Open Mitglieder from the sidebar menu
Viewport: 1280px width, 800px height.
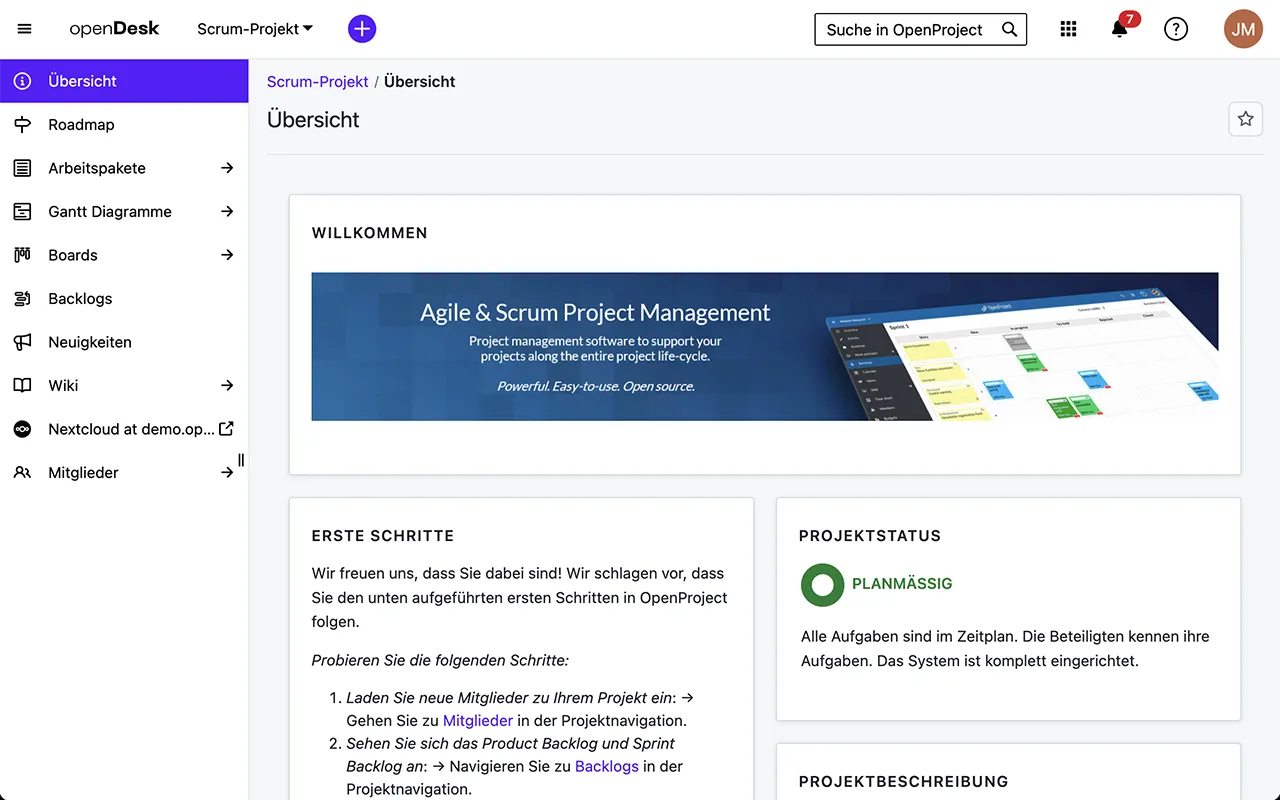(x=83, y=472)
